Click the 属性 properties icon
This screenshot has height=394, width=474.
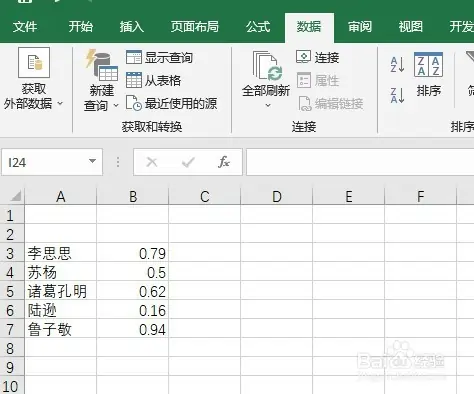click(x=304, y=80)
